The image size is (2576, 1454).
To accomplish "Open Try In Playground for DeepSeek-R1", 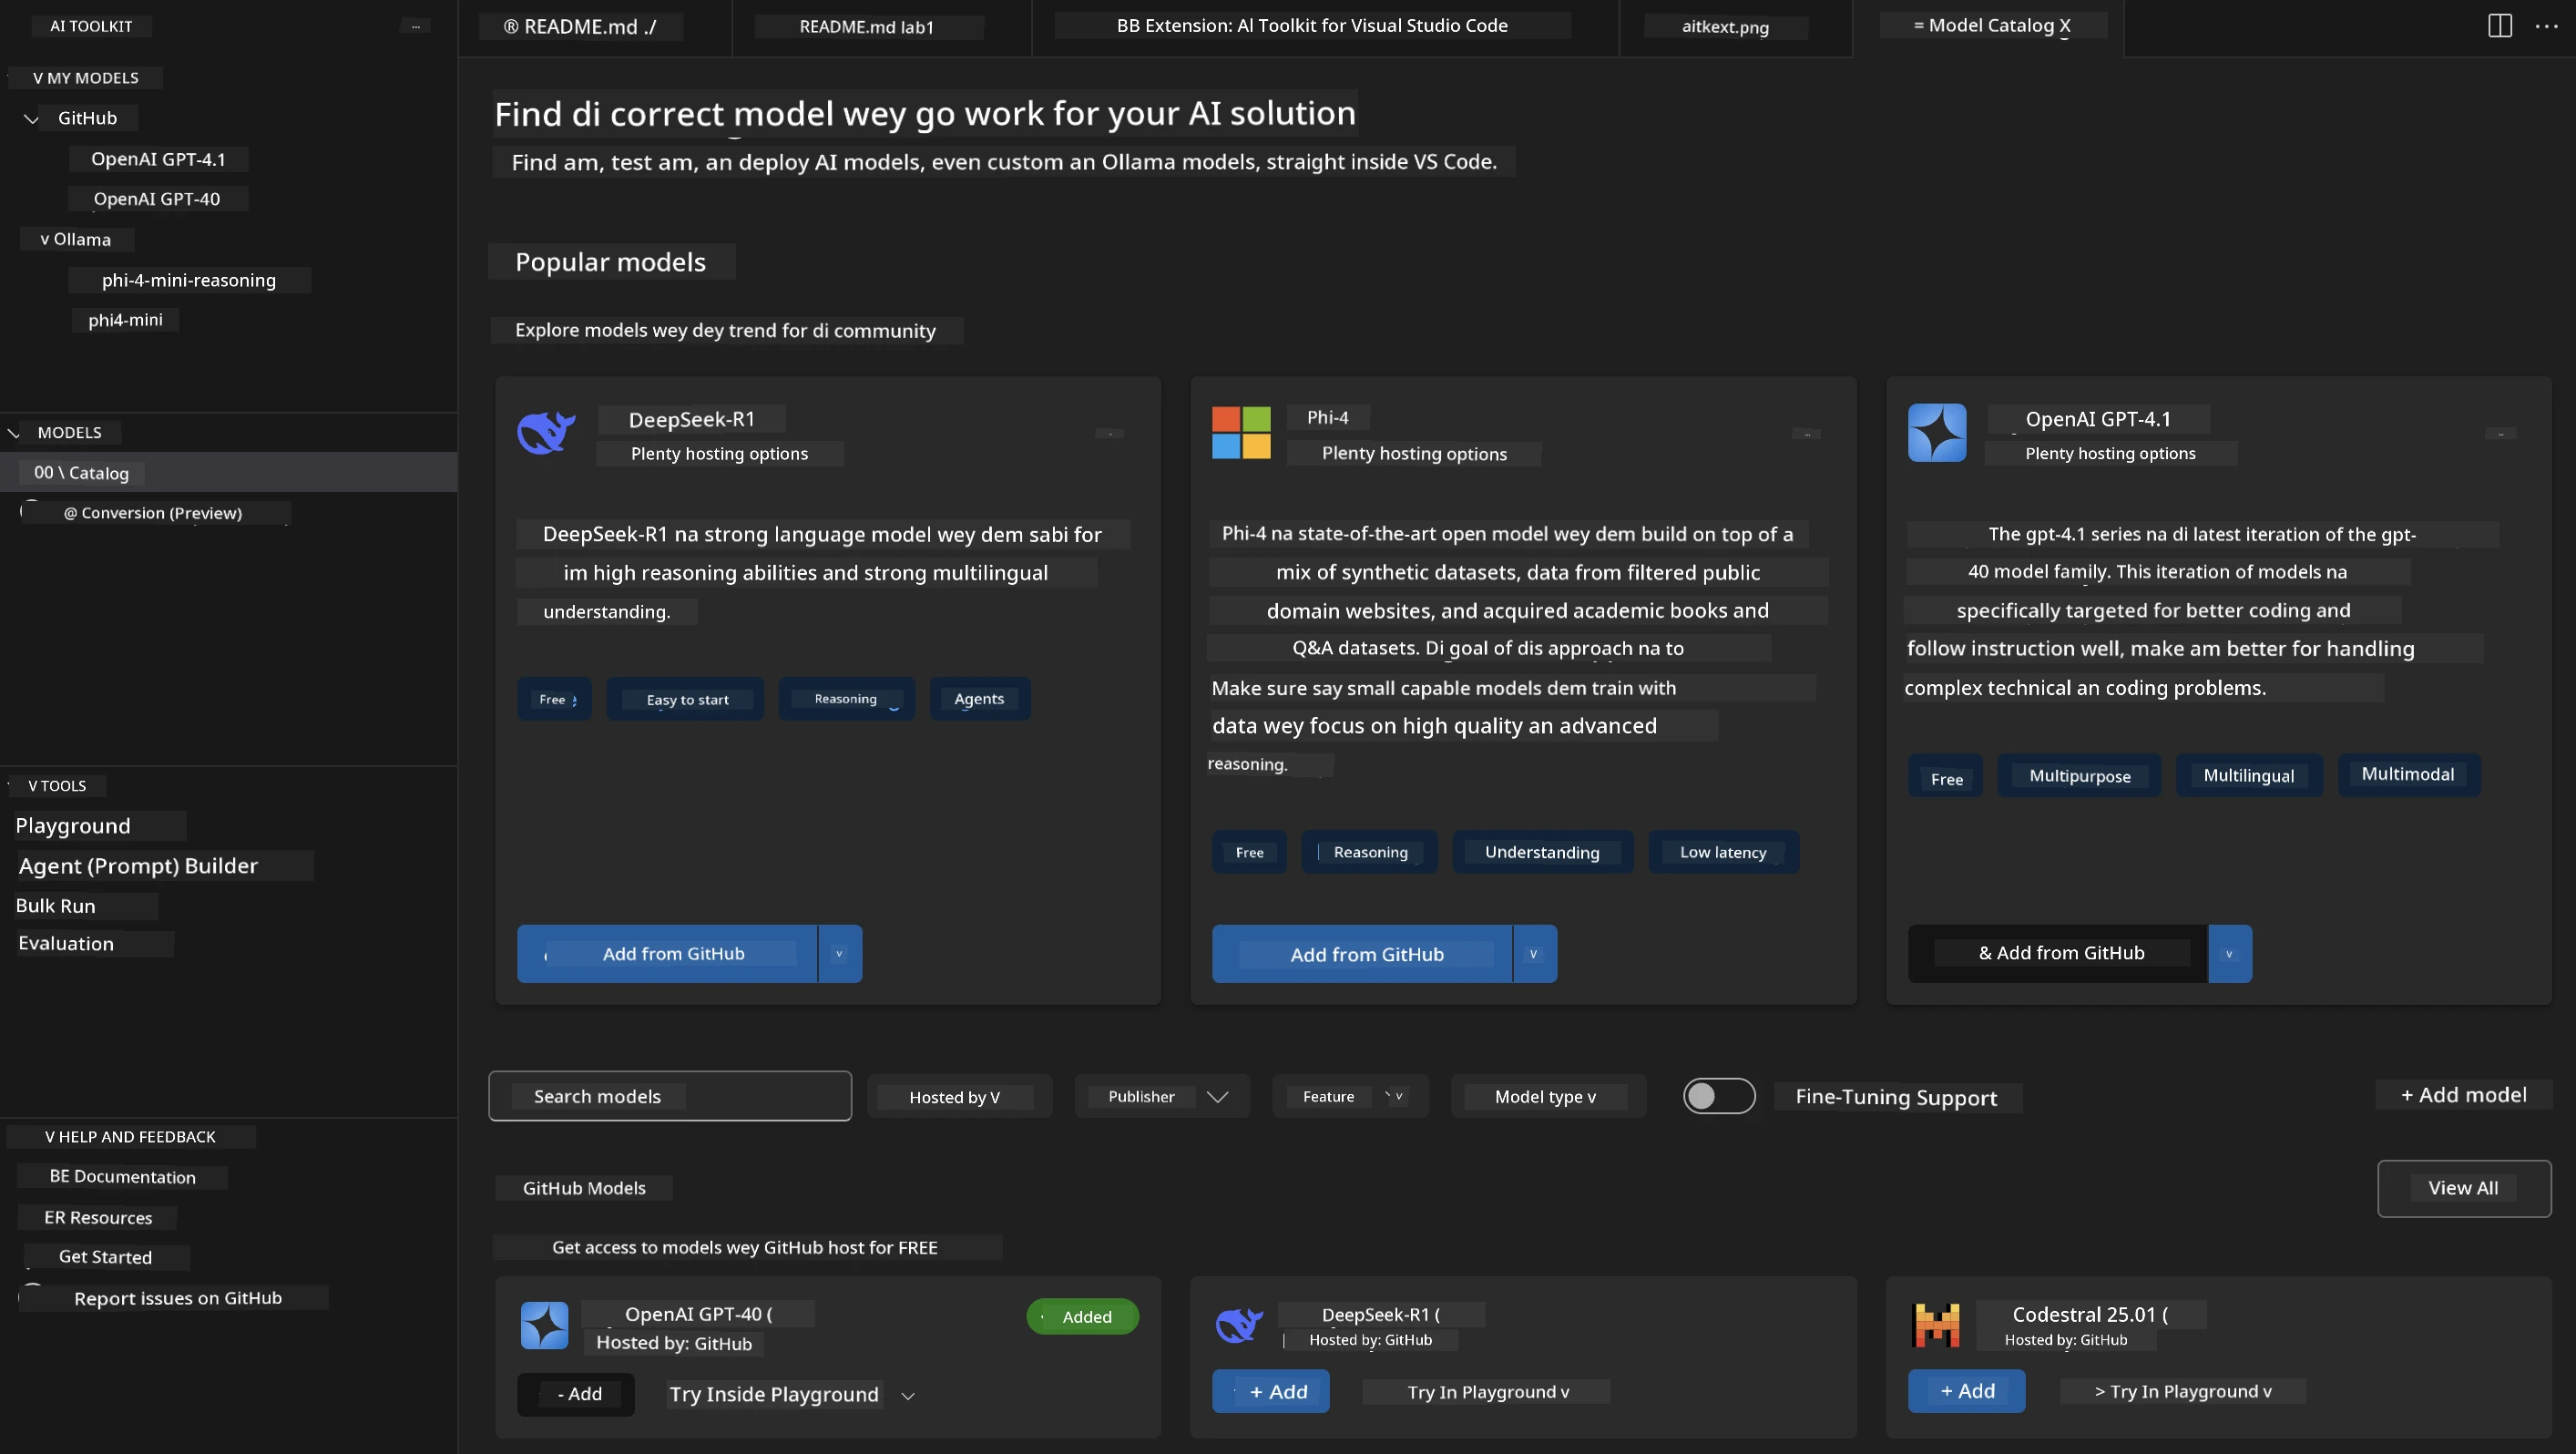I will [1487, 1392].
